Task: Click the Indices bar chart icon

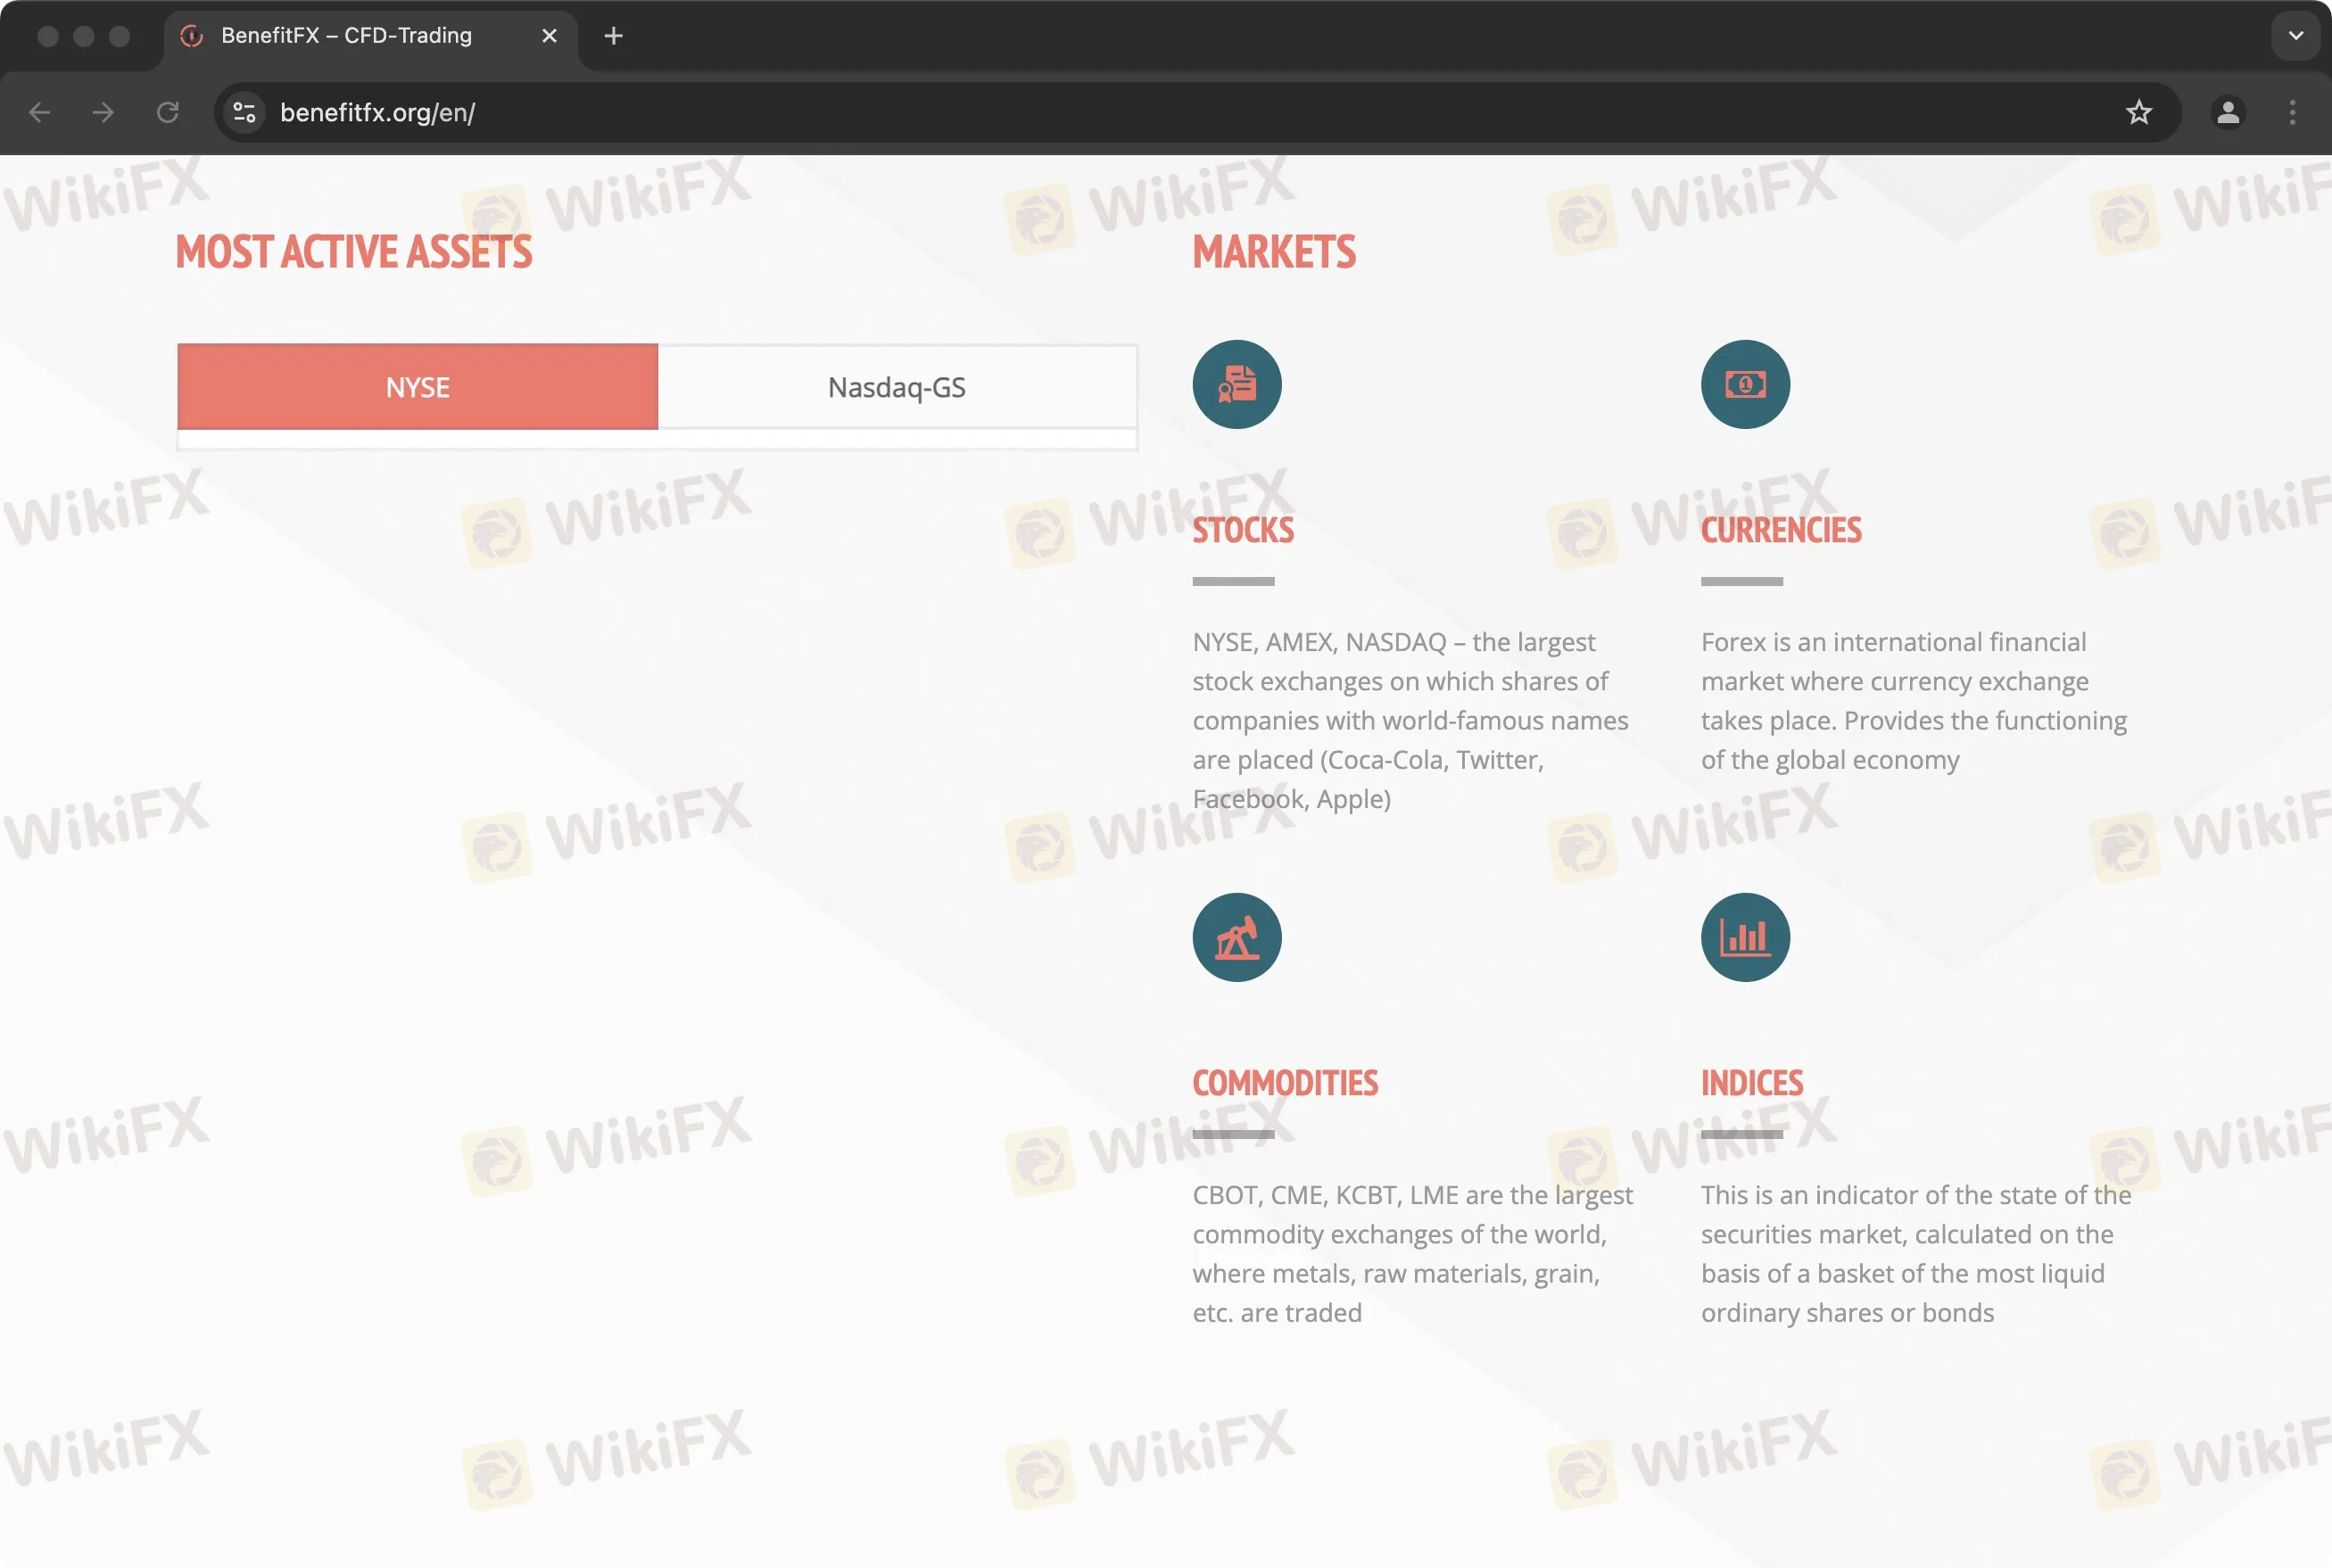Action: coord(1744,937)
